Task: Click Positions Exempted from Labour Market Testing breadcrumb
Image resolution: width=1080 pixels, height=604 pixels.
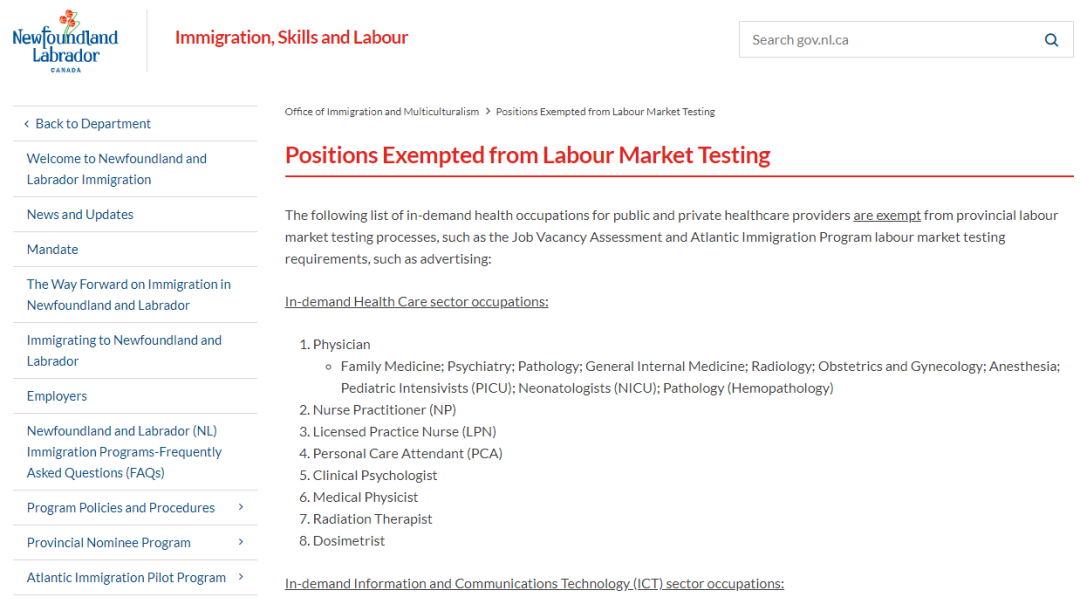Action: [x=605, y=112]
